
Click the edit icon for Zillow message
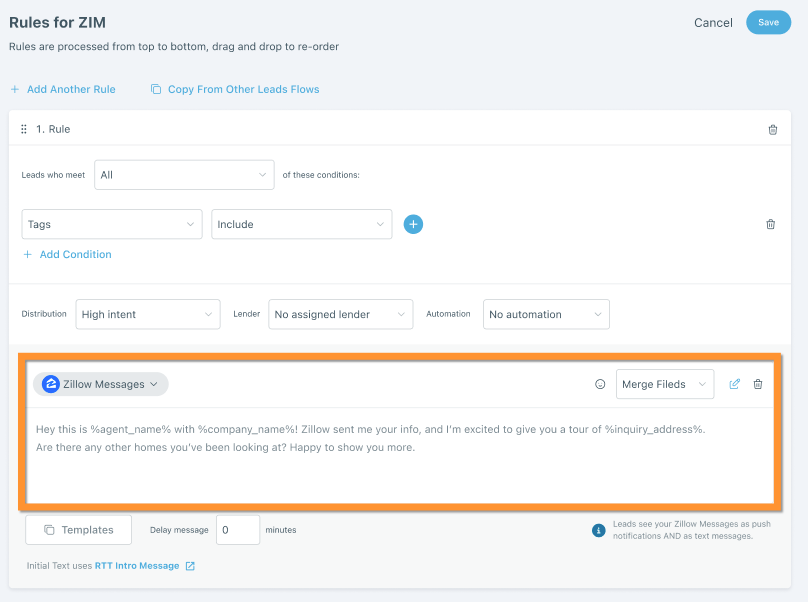pyautogui.click(x=735, y=384)
